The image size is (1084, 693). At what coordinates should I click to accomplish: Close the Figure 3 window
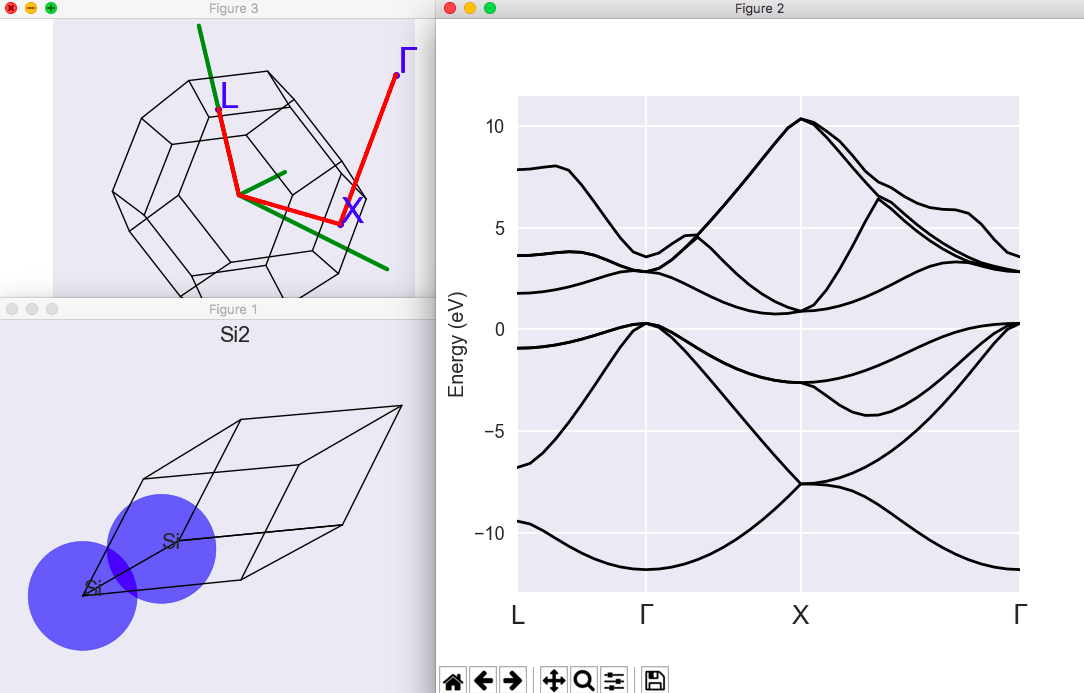tap(11, 8)
